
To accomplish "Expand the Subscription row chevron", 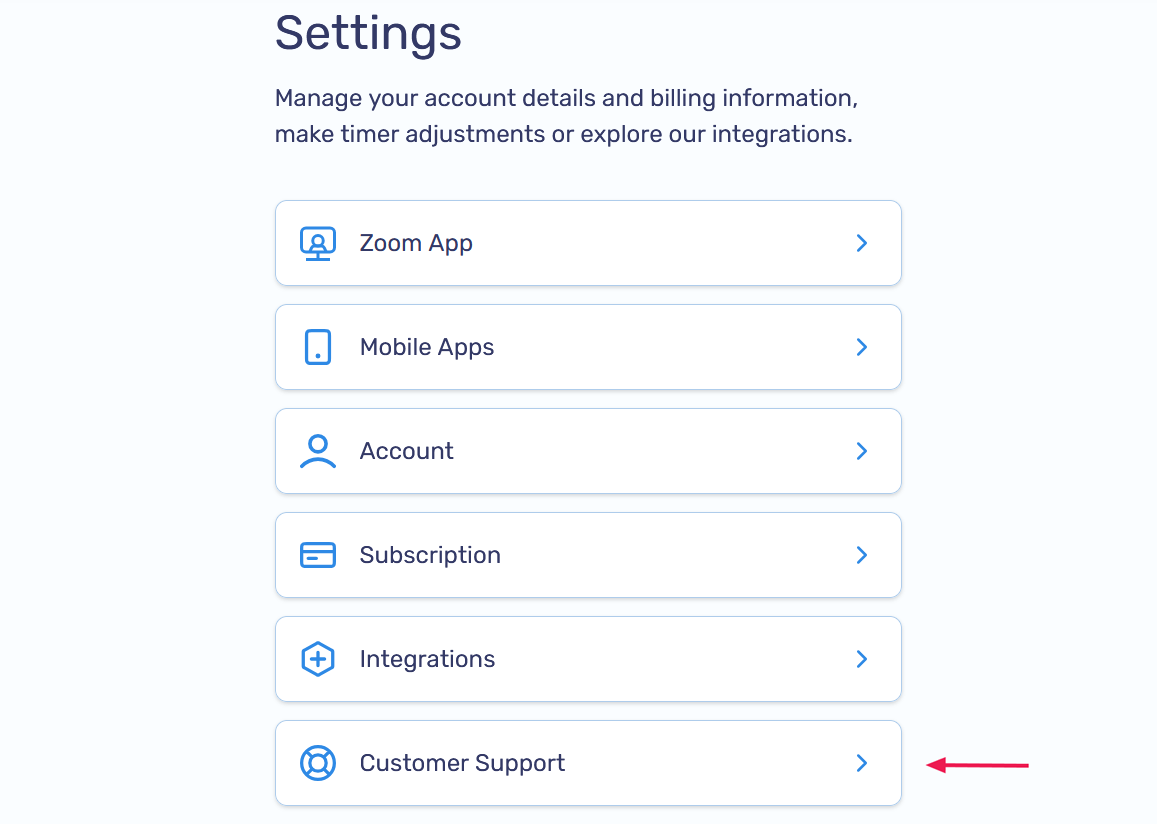I will coord(861,555).
